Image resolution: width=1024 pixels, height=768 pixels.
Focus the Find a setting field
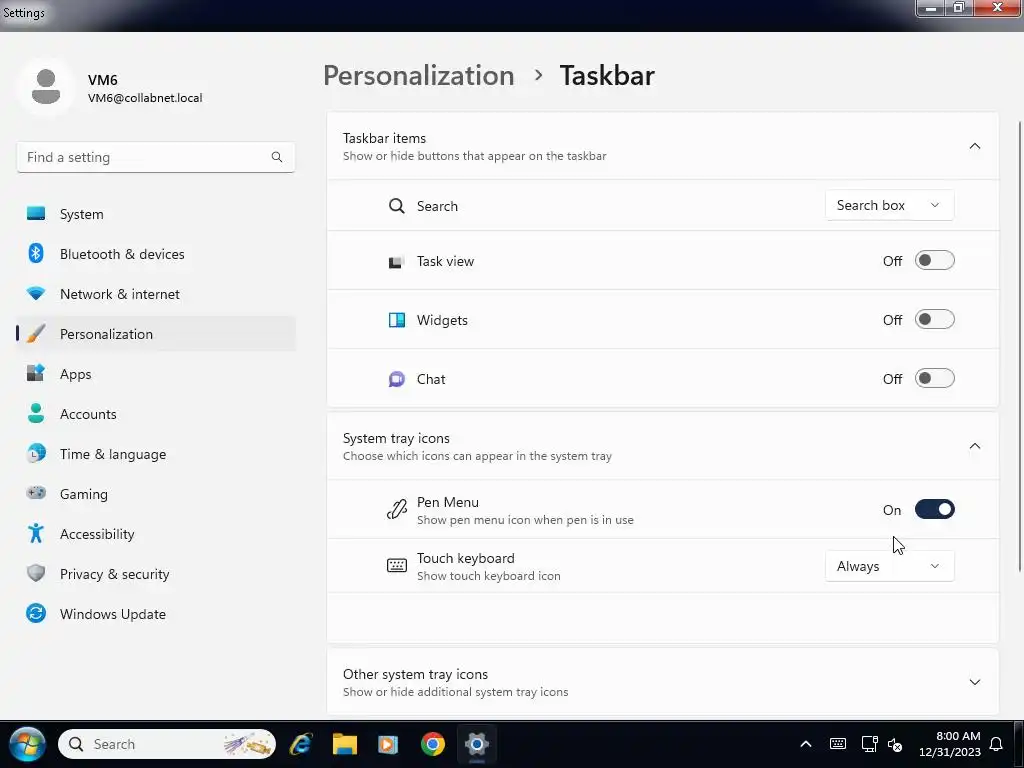pos(155,157)
